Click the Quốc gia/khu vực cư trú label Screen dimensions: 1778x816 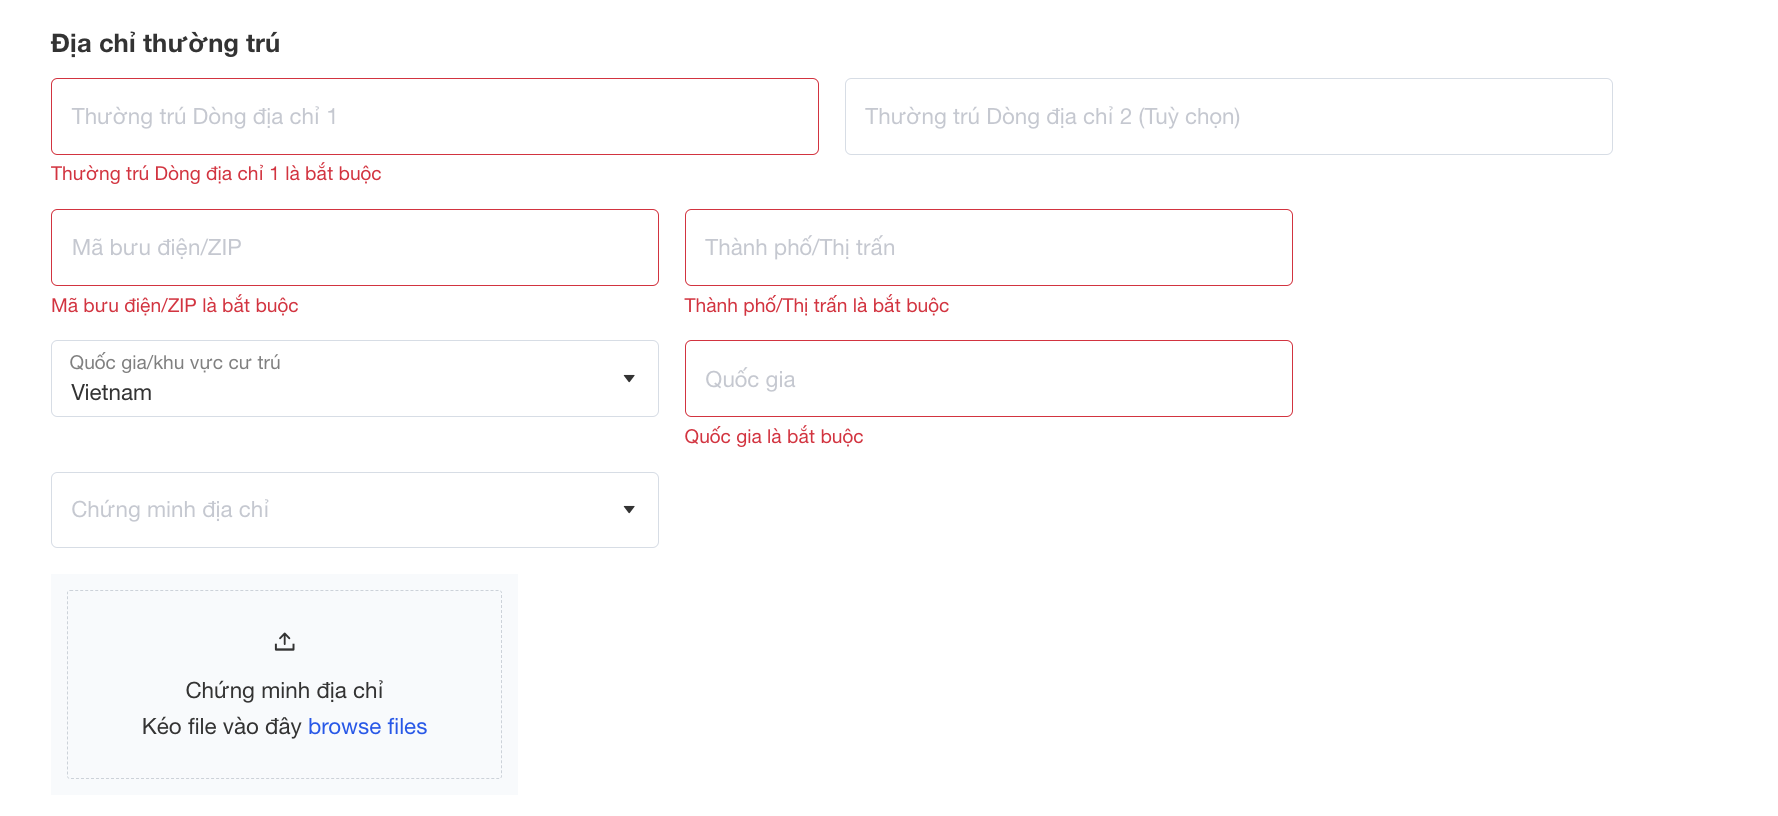[175, 363]
